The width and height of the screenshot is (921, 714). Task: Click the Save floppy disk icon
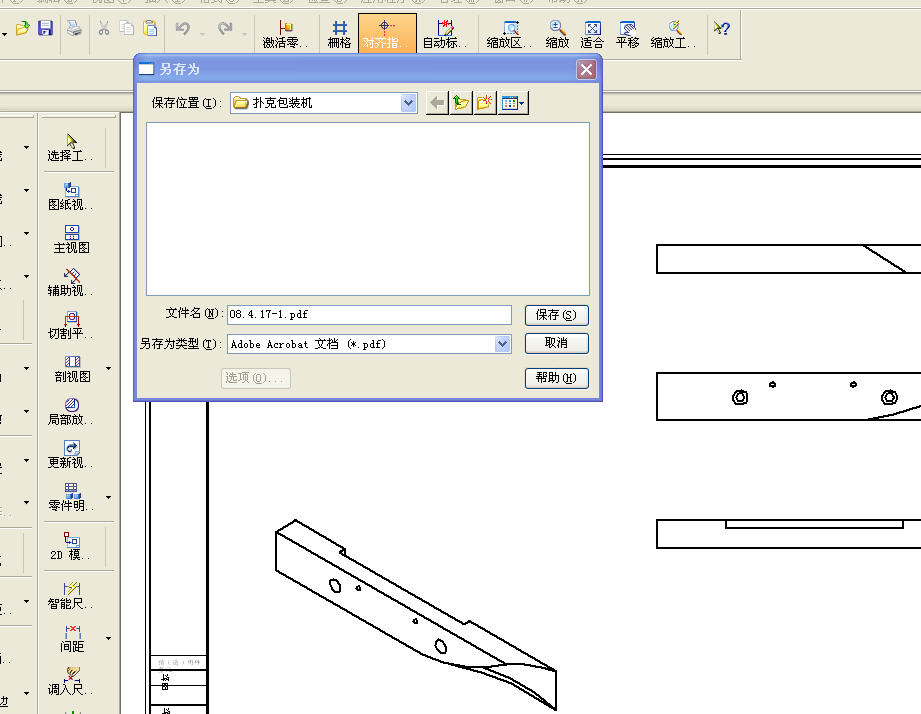(45, 28)
